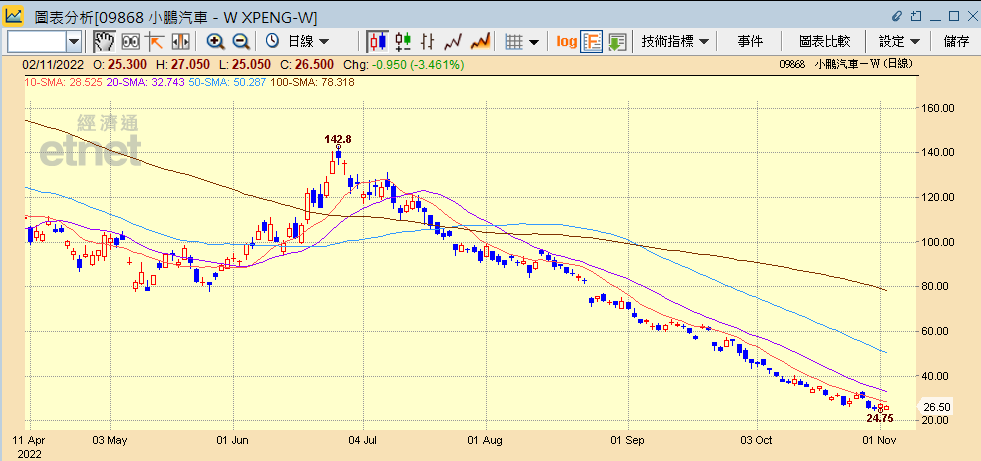Click the 142.8 high price label
The image size is (981, 461).
point(337,139)
